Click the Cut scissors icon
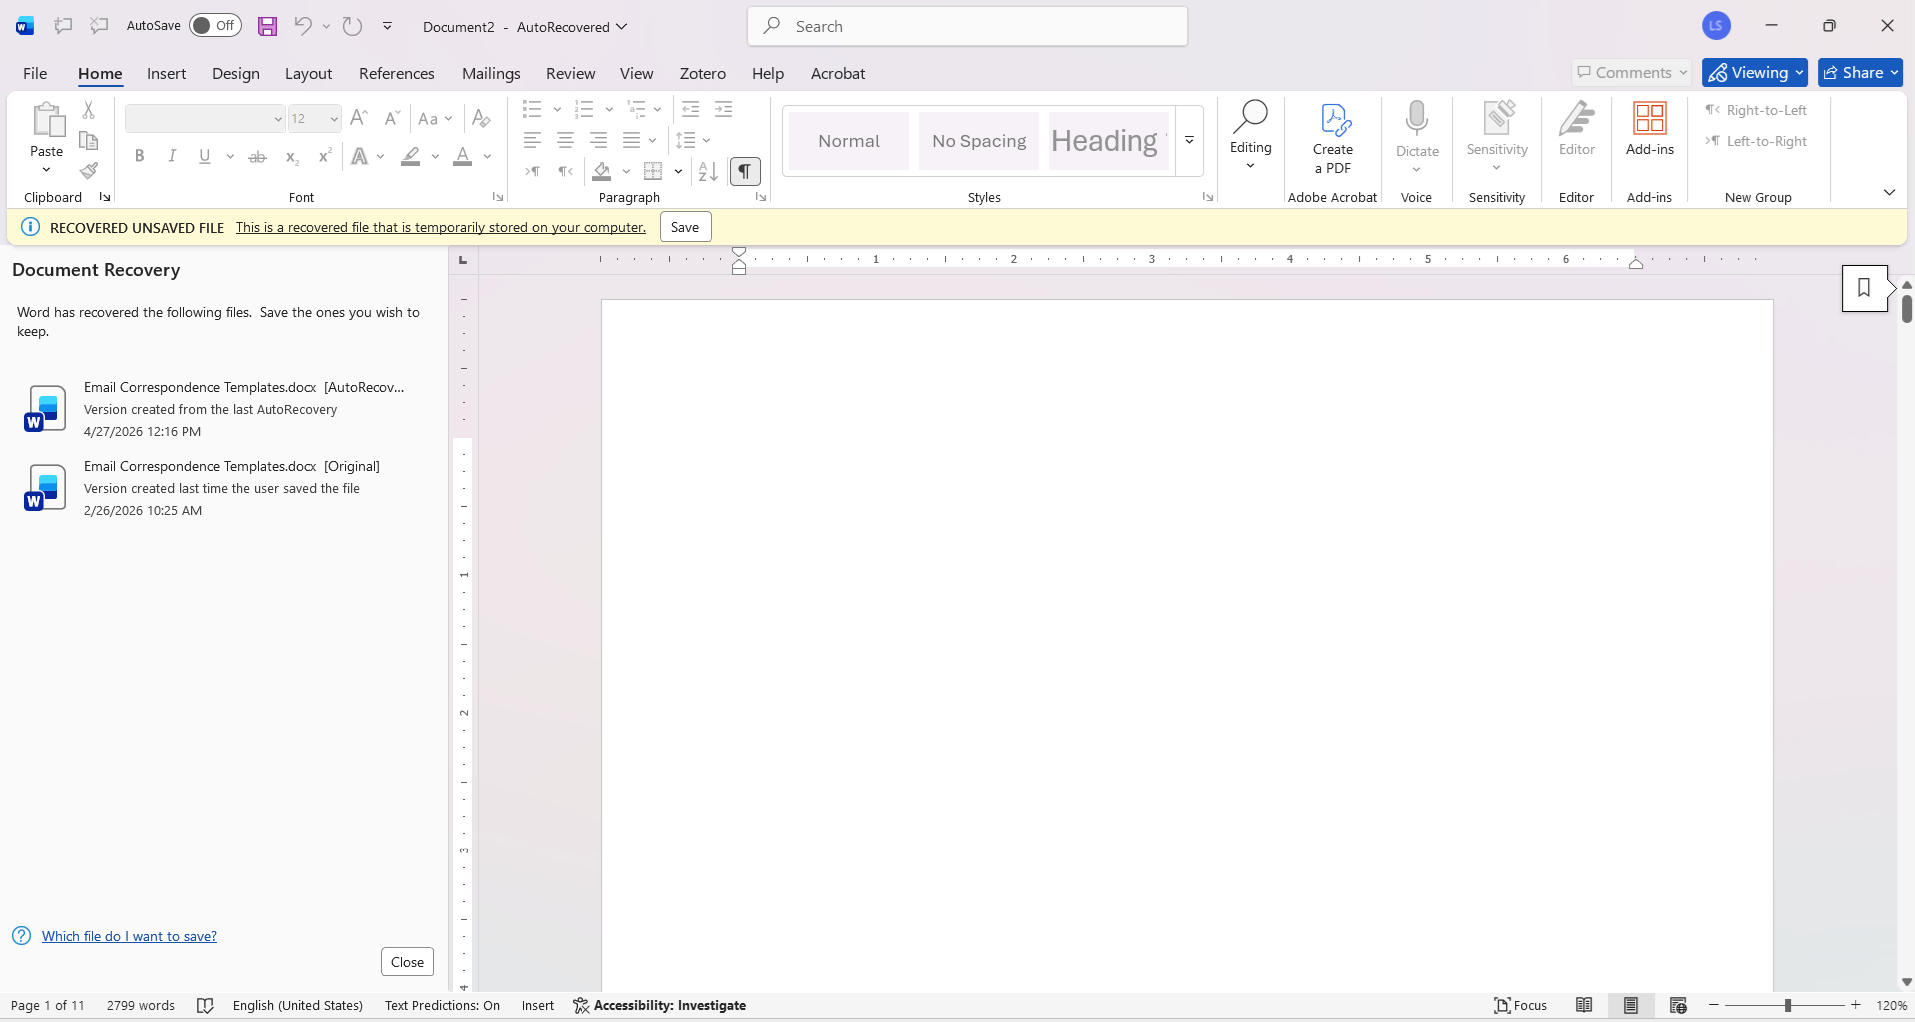The image size is (1915, 1022). 89,110
